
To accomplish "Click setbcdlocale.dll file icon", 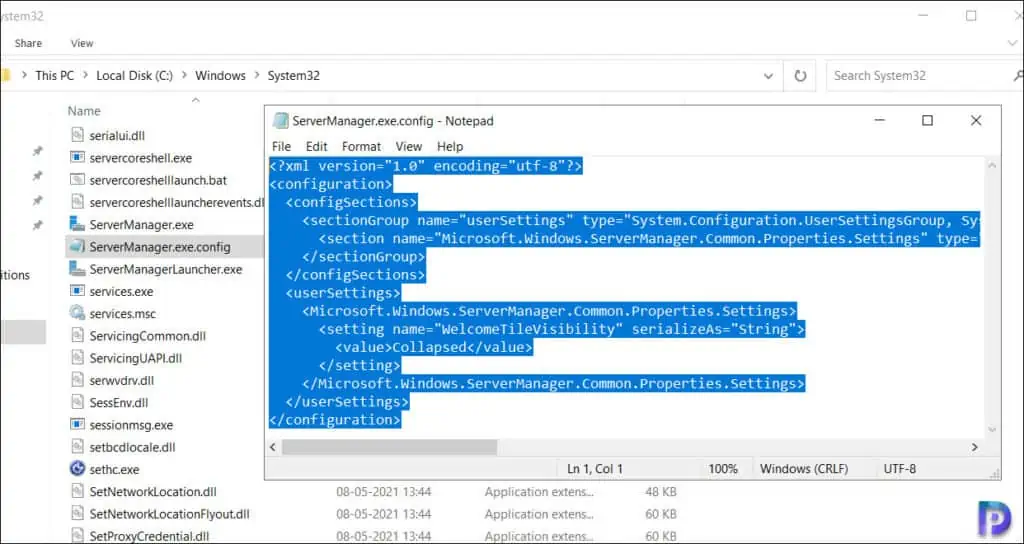I will (78, 447).
